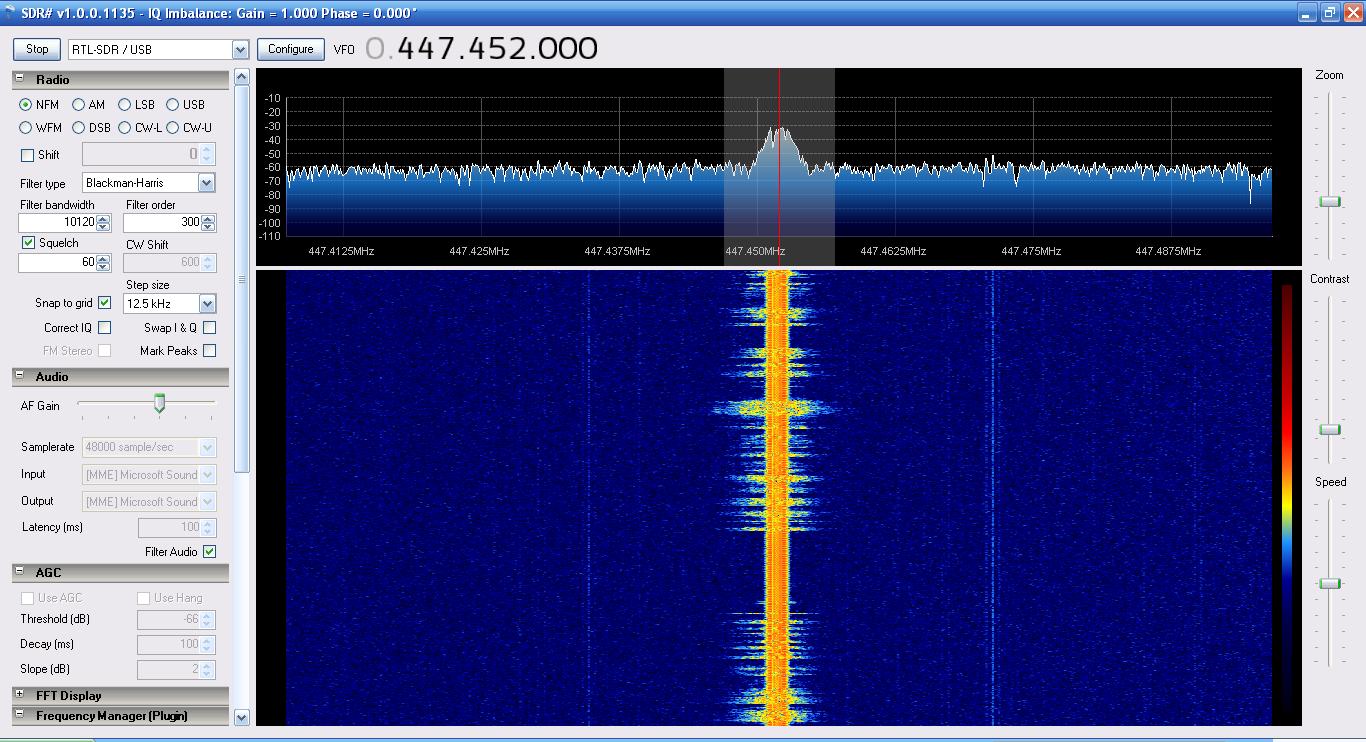Select AM demodulation mode

pyautogui.click(x=79, y=105)
